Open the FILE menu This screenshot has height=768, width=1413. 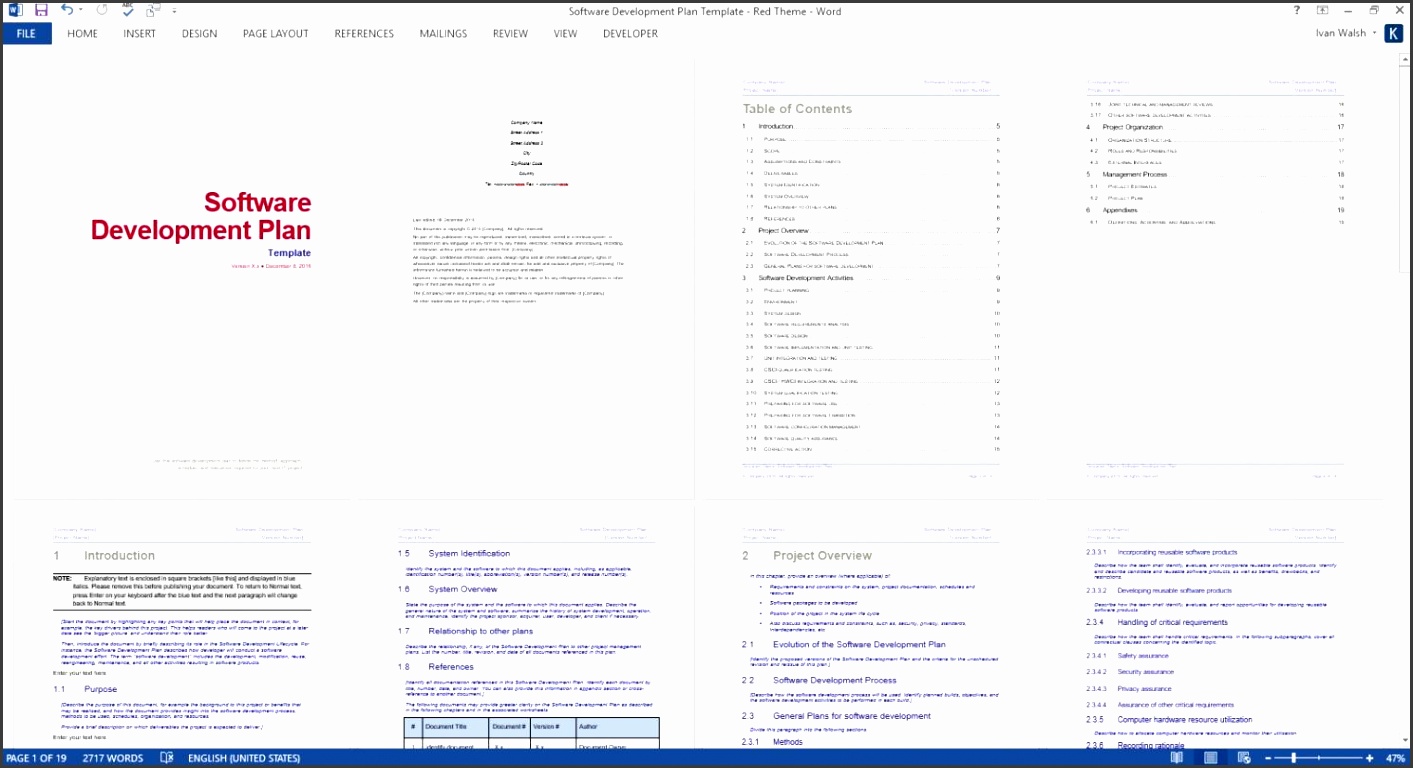pyautogui.click(x=26, y=33)
